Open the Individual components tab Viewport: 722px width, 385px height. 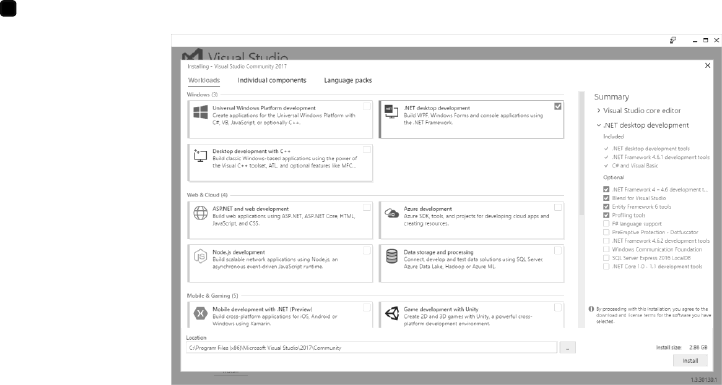point(272,80)
